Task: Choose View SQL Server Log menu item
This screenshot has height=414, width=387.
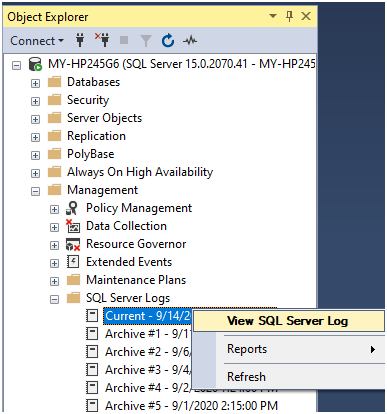Action: pyautogui.click(x=289, y=321)
